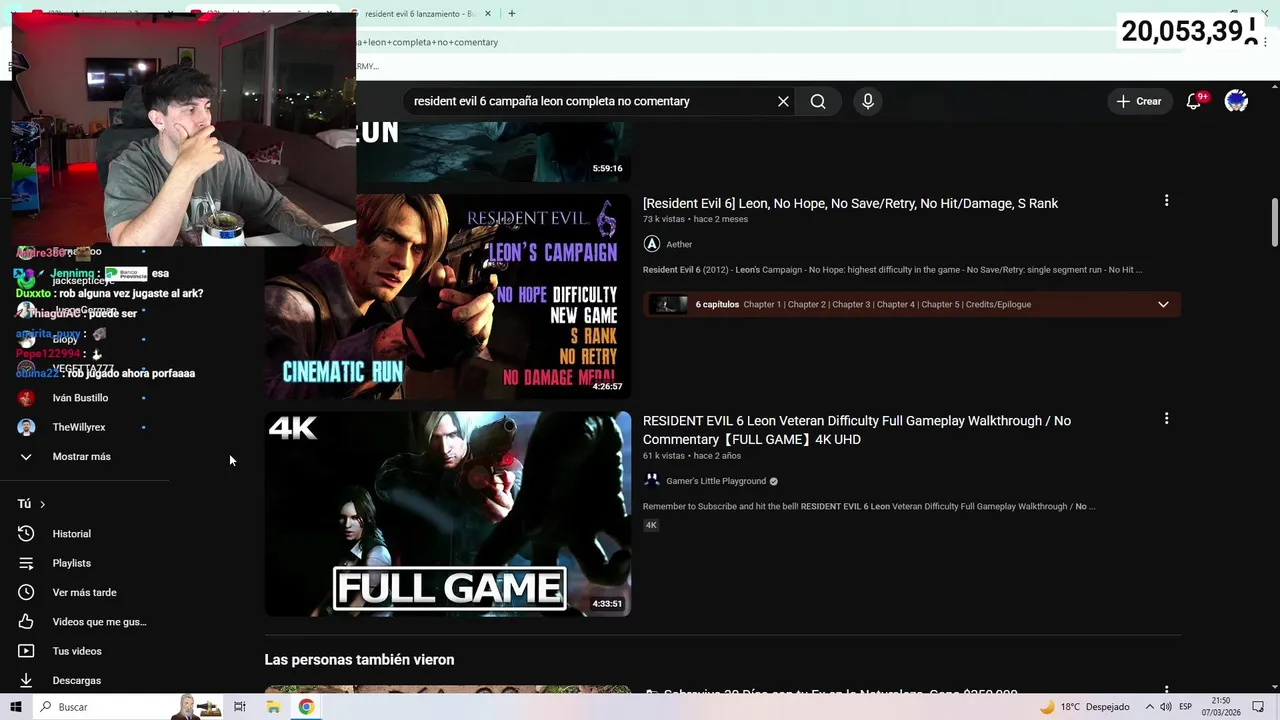Start voice search with the microphone icon
This screenshot has height=720, width=1280.
pyautogui.click(x=868, y=101)
